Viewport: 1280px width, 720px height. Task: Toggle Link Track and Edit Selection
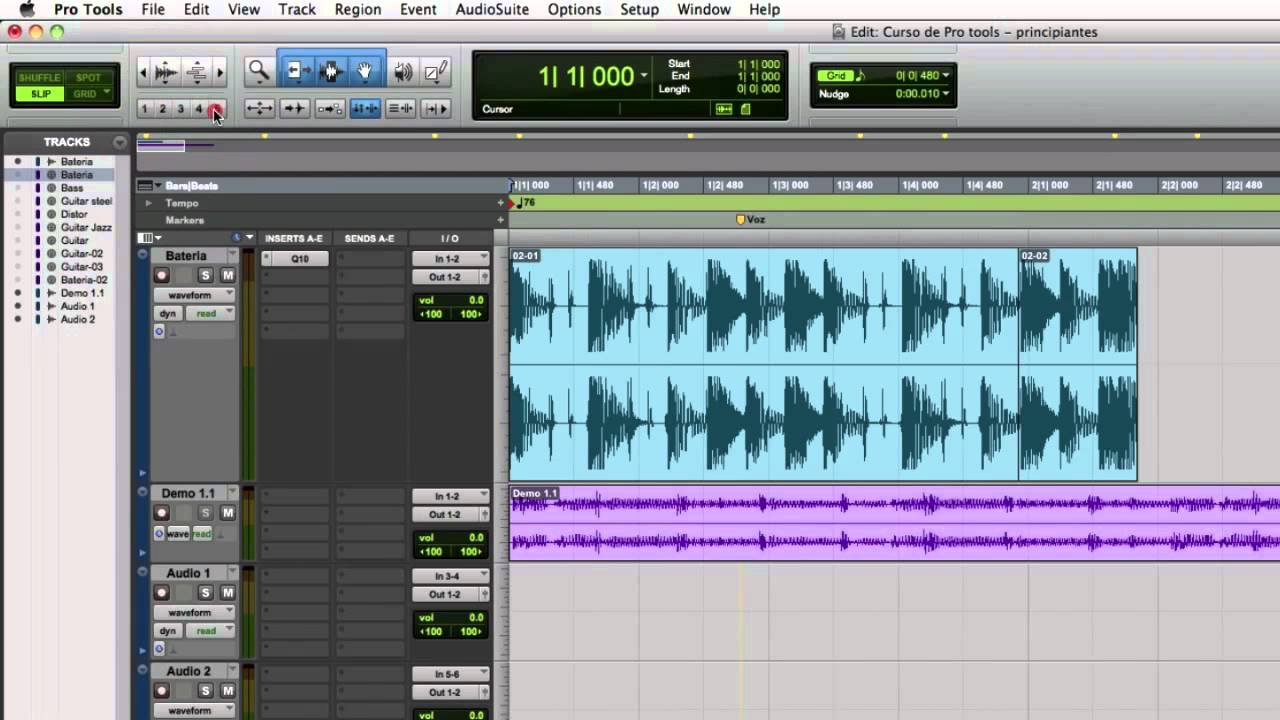coord(400,108)
